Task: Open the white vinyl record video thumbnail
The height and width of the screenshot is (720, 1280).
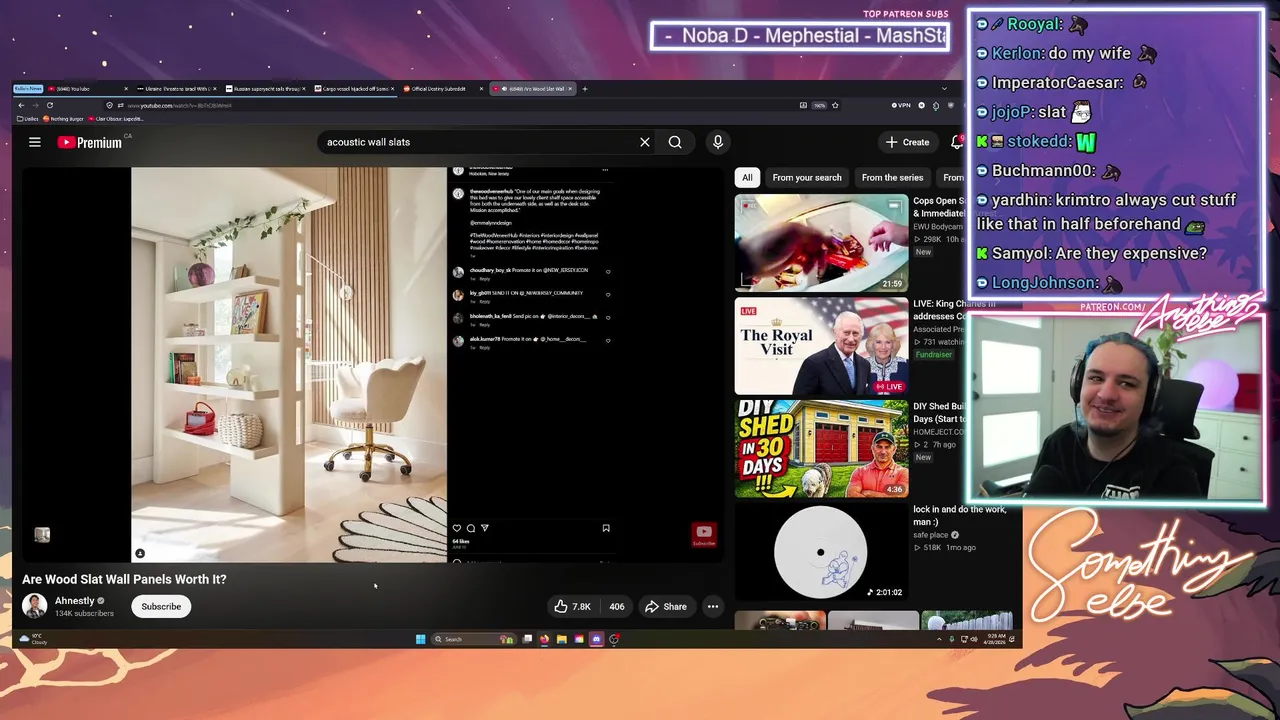Action: (x=821, y=552)
